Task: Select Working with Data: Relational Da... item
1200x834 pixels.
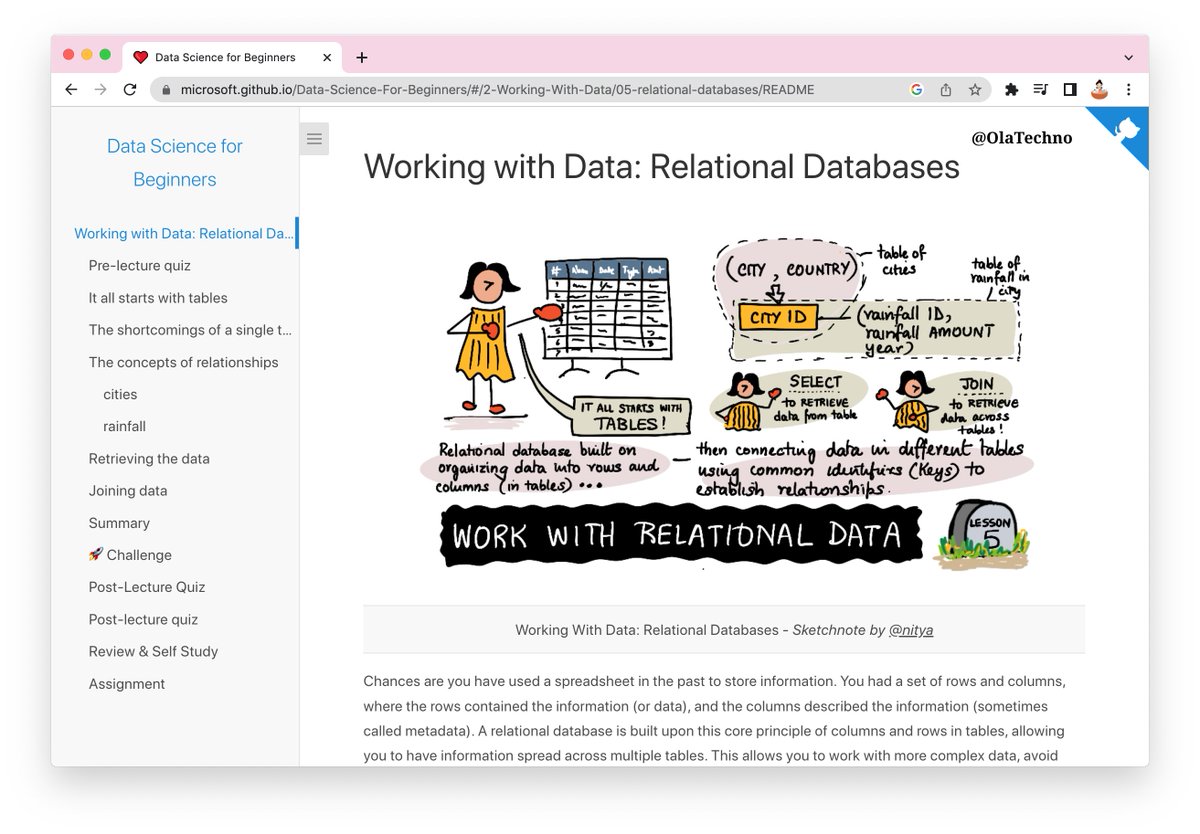Action: point(183,233)
